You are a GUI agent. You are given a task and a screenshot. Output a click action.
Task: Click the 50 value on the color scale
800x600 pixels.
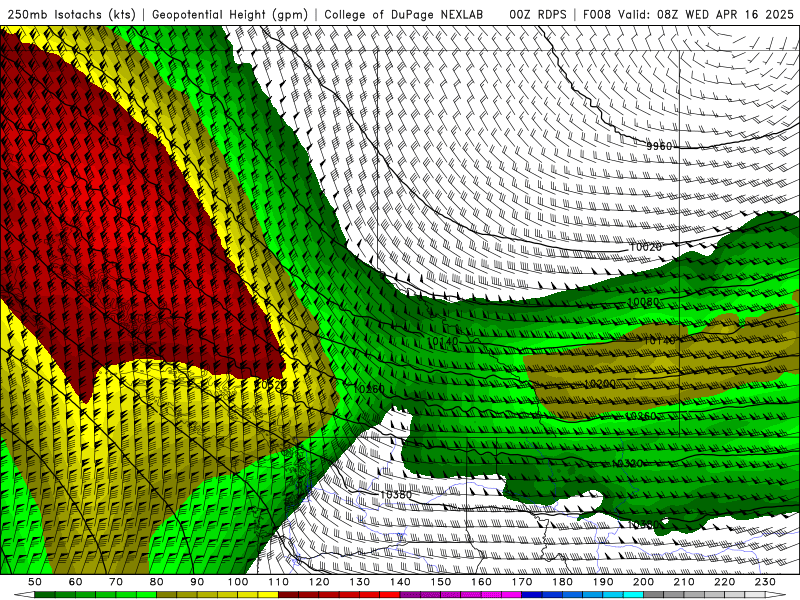[x=35, y=582]
